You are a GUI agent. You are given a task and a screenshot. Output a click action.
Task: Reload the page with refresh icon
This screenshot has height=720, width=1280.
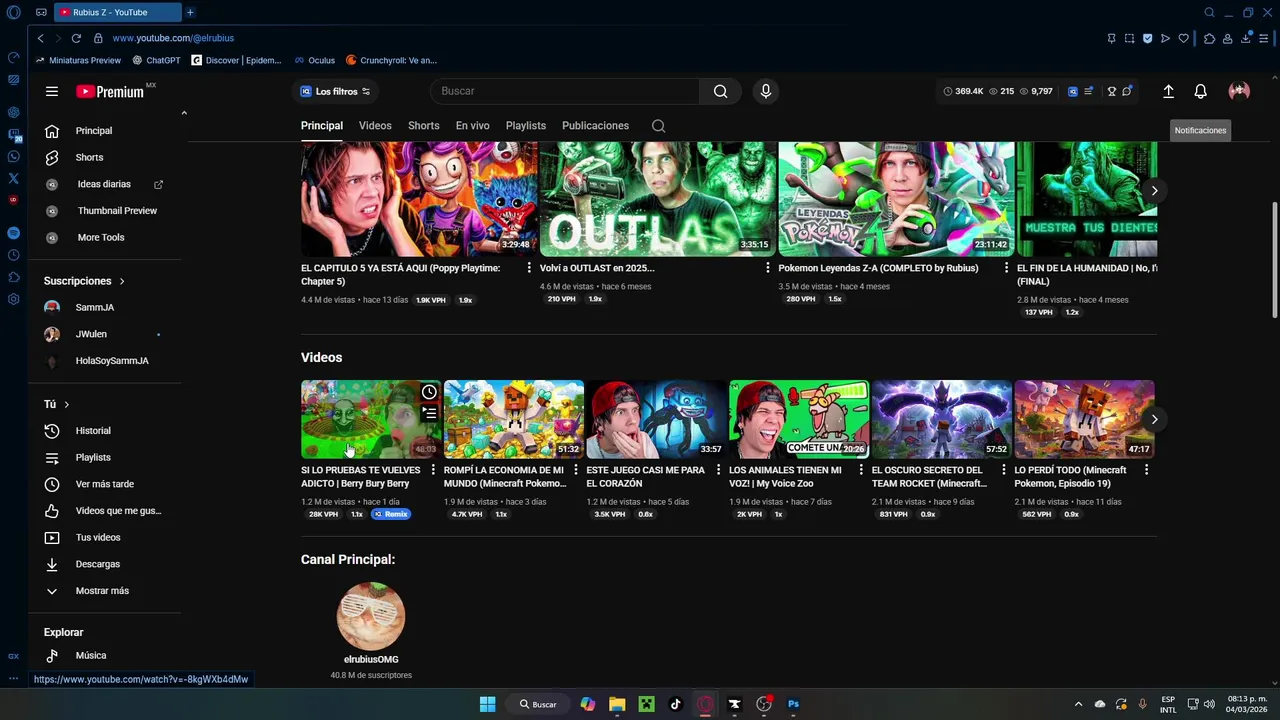tap(76, 38)
